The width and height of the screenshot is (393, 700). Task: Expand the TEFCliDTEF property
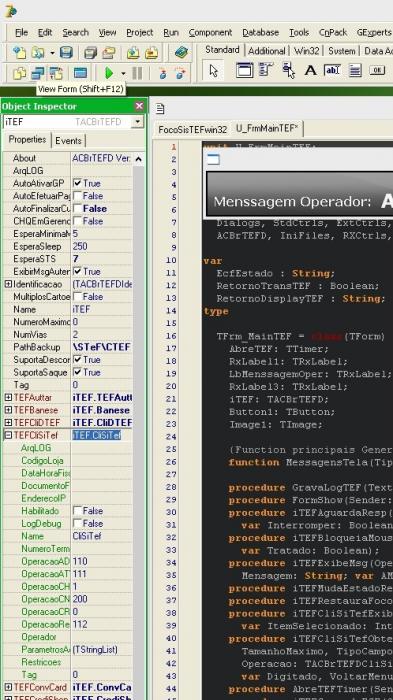click(8, 422)
